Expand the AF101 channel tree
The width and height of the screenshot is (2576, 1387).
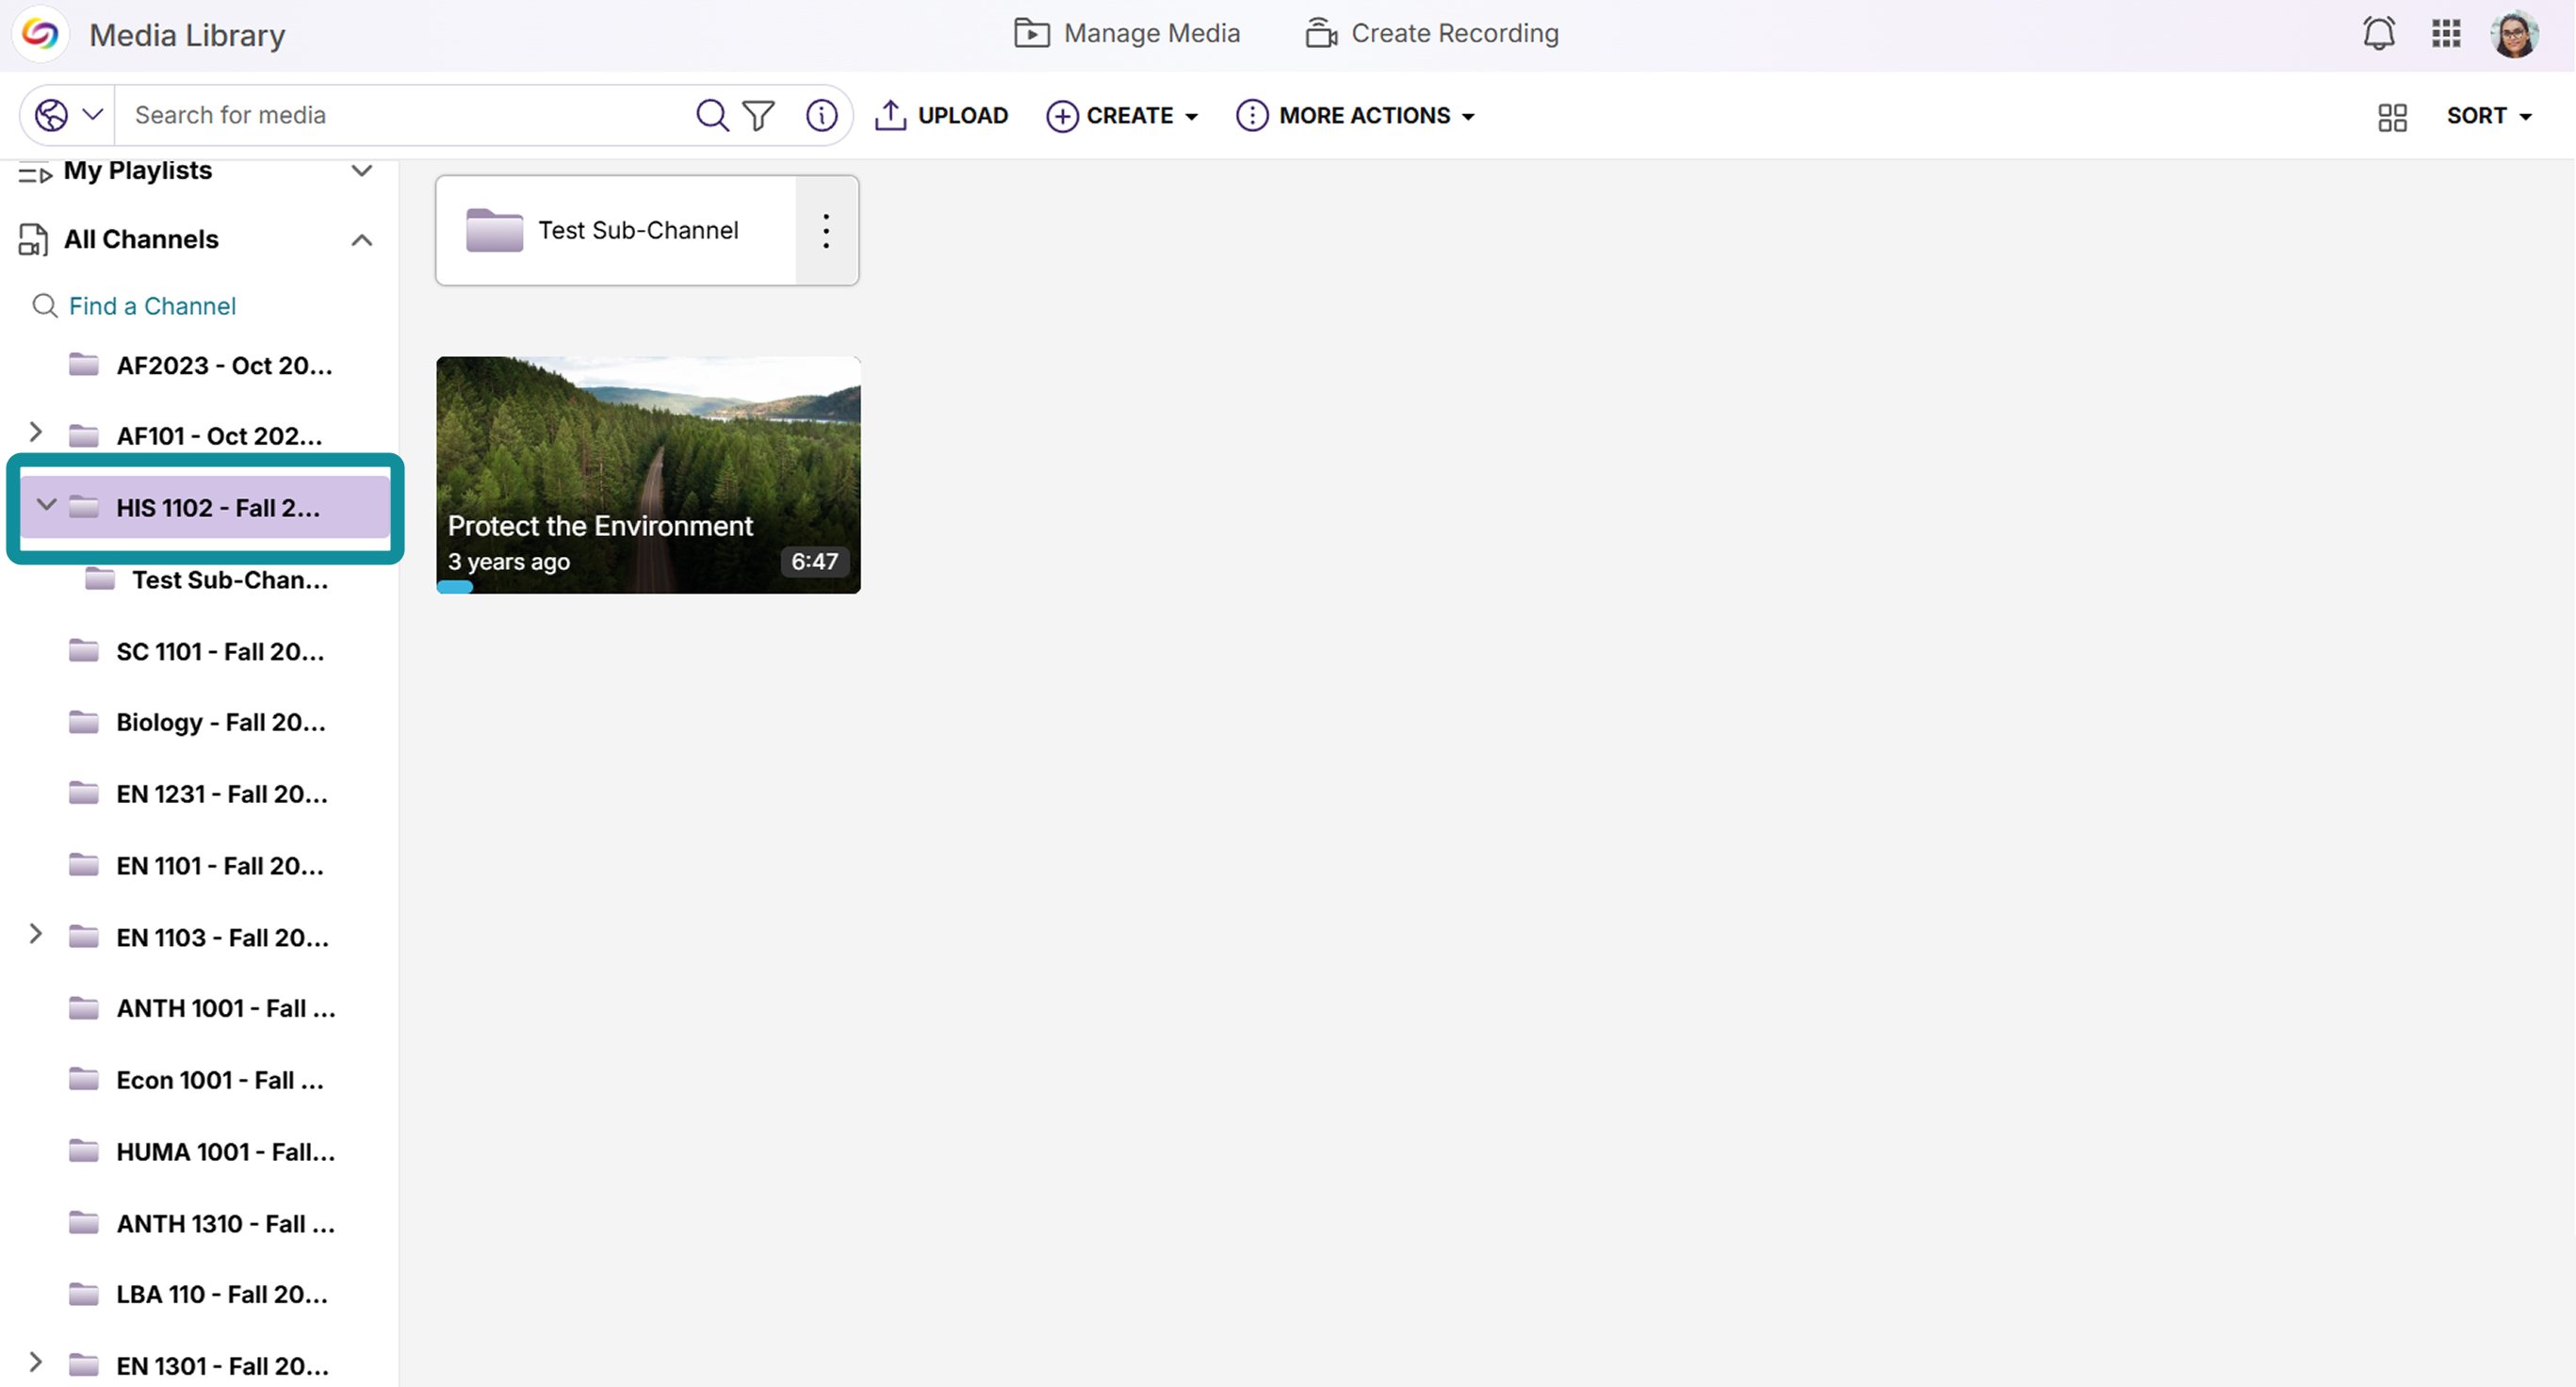(x=35, y=432)
